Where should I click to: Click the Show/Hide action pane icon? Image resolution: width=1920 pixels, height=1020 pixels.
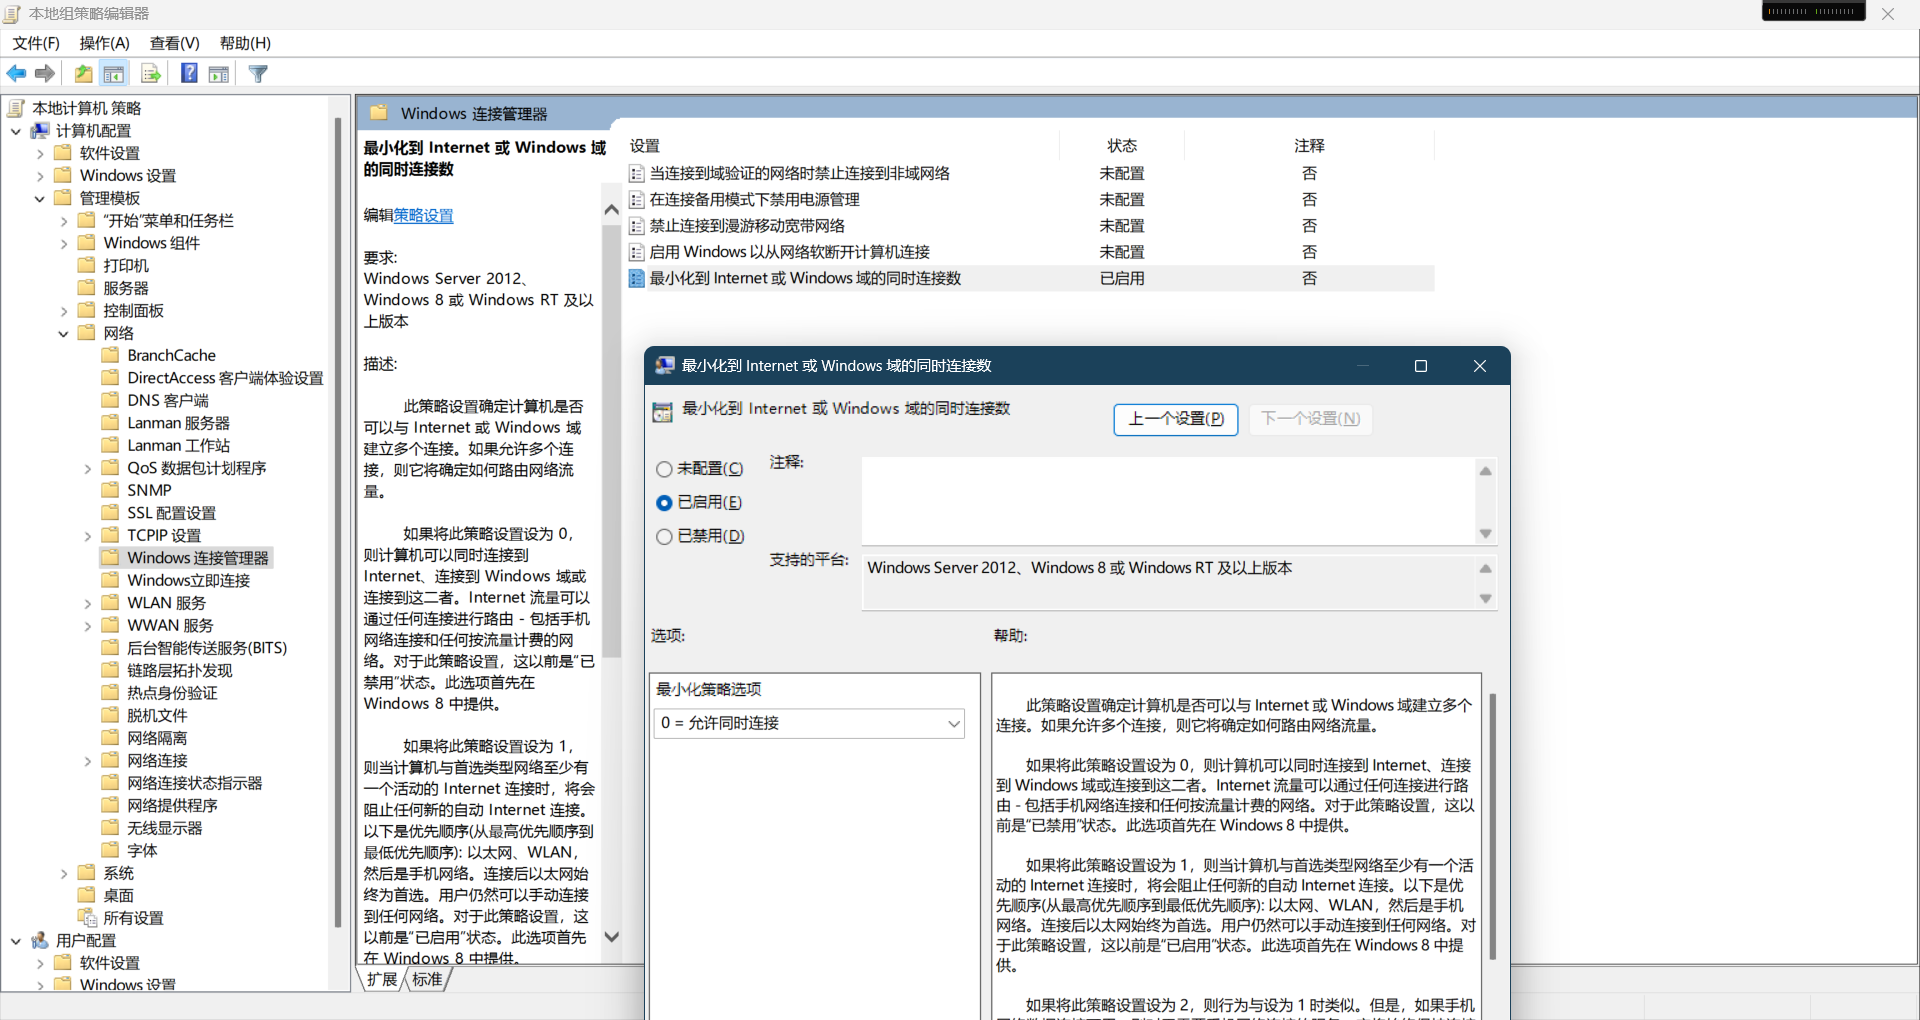pos(219,74)
